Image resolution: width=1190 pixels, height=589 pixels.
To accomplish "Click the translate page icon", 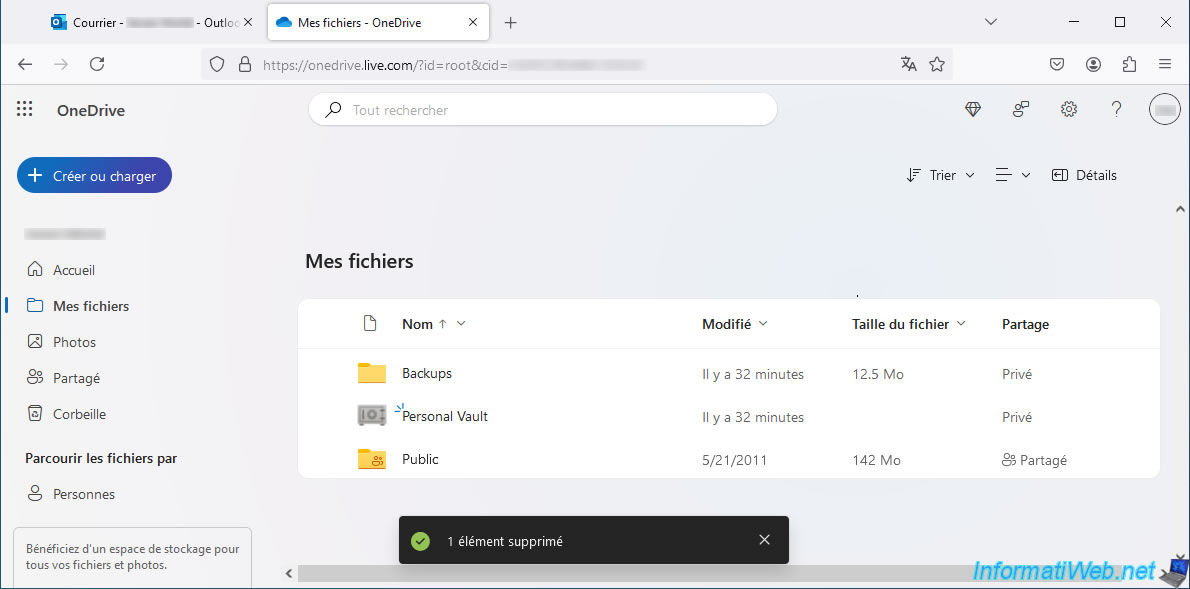I will coord(908,65).
